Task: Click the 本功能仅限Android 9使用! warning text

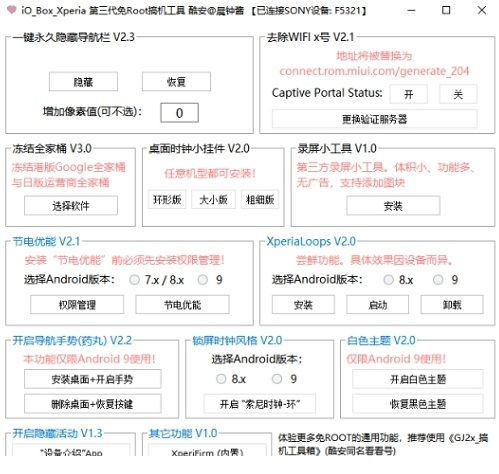Action: [89, 359]
